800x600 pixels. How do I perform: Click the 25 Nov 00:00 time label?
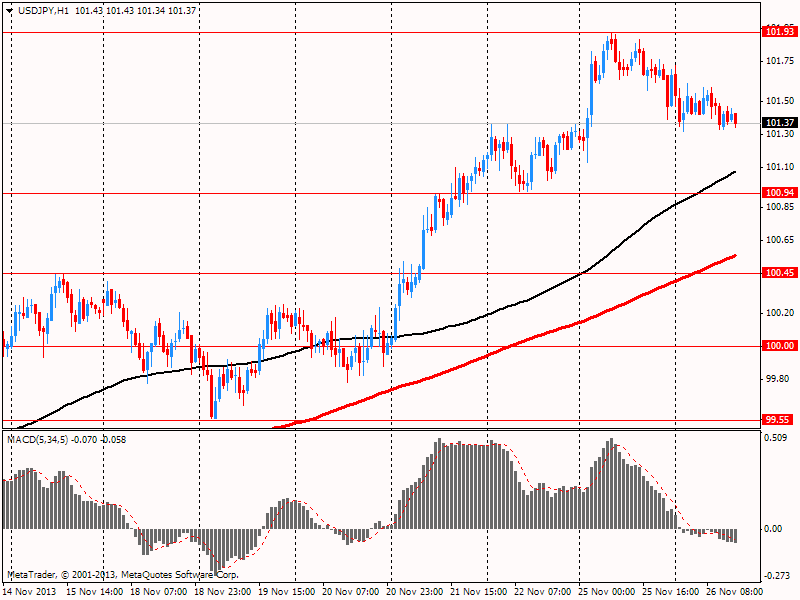(607, 592)
